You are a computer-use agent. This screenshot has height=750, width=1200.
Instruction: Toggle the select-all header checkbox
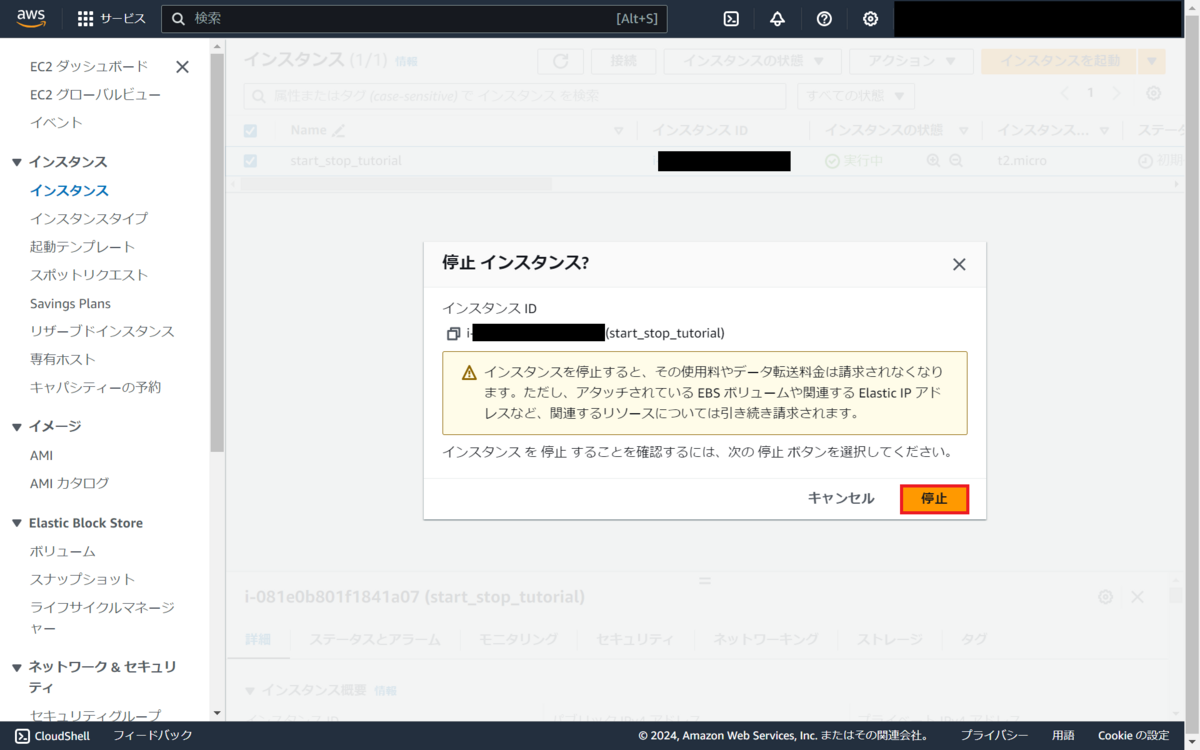250,131
